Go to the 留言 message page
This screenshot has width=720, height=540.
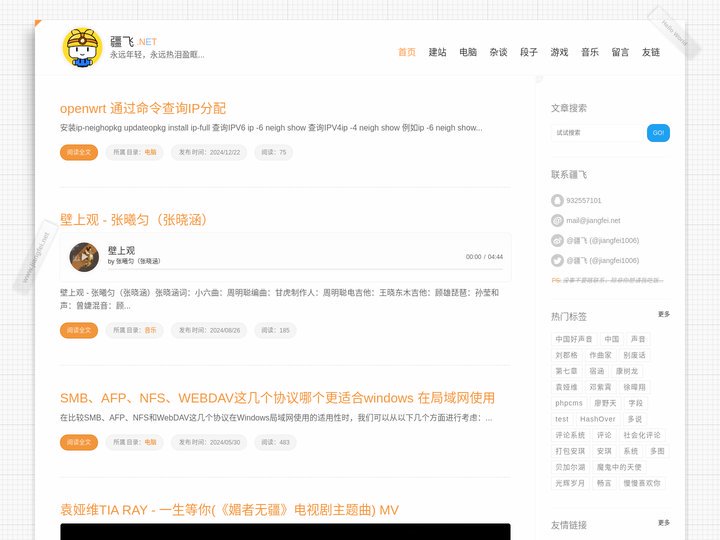click(x=620, y=52)
